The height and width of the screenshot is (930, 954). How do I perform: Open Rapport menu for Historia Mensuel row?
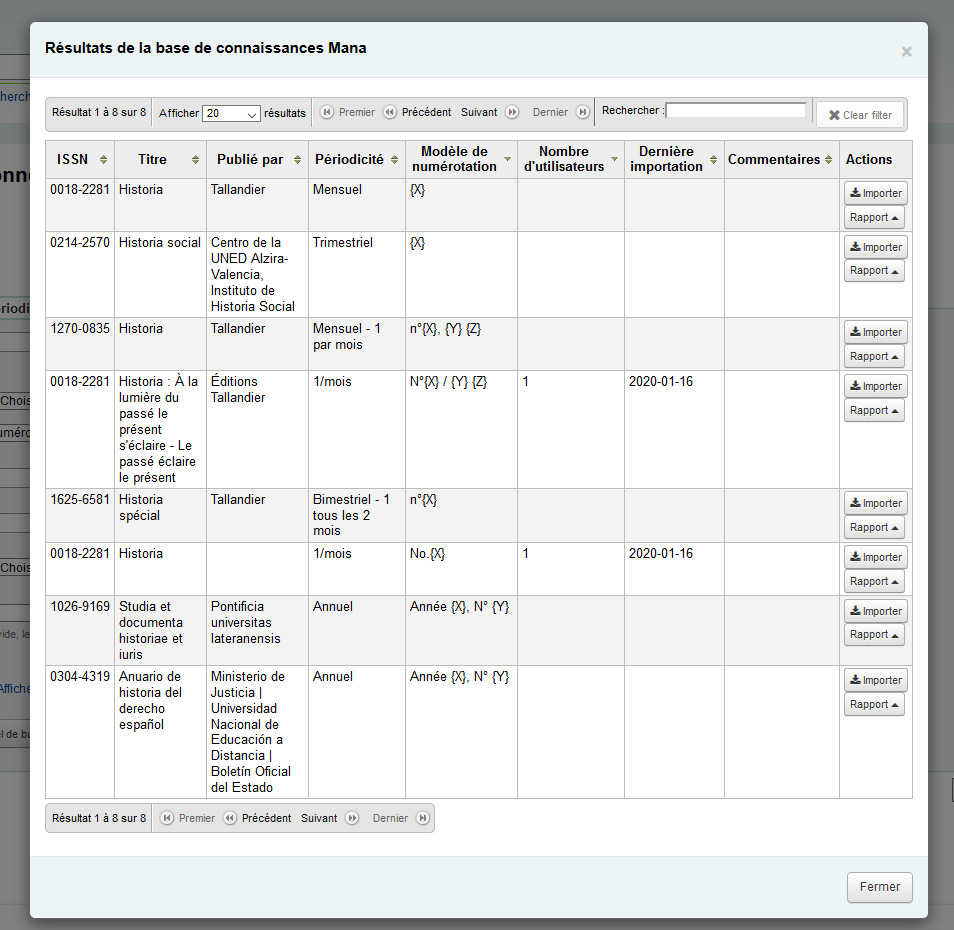(x=874, y=217)
